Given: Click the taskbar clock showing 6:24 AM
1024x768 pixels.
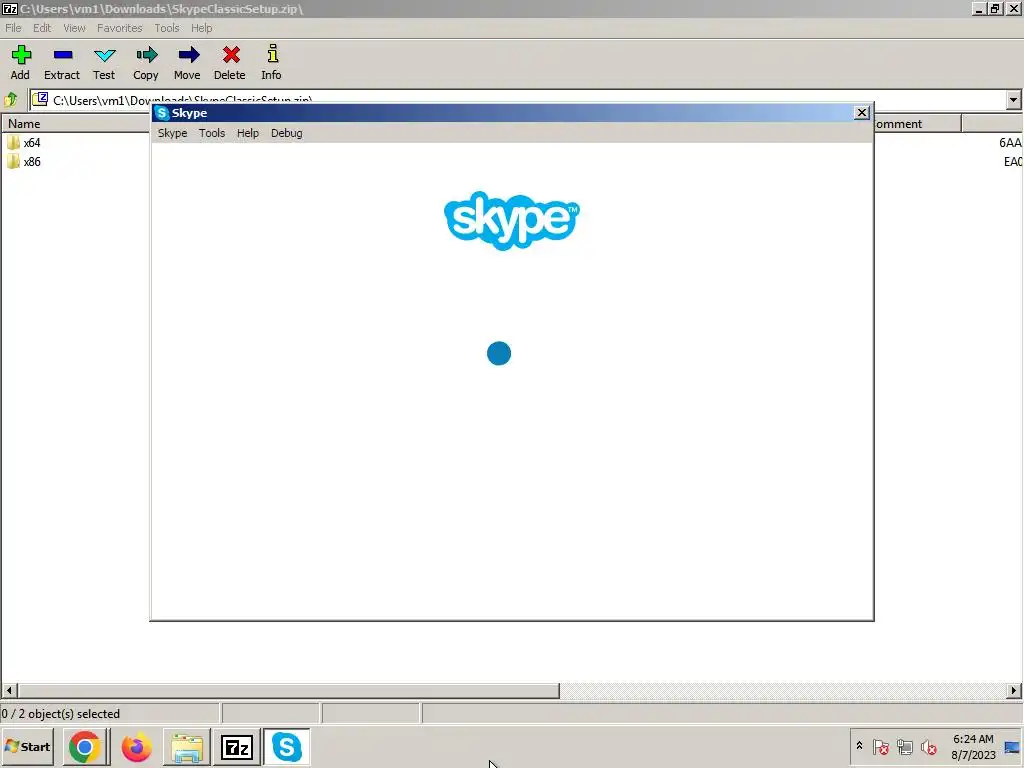Looking at the screenshot, I should (973, 747).
